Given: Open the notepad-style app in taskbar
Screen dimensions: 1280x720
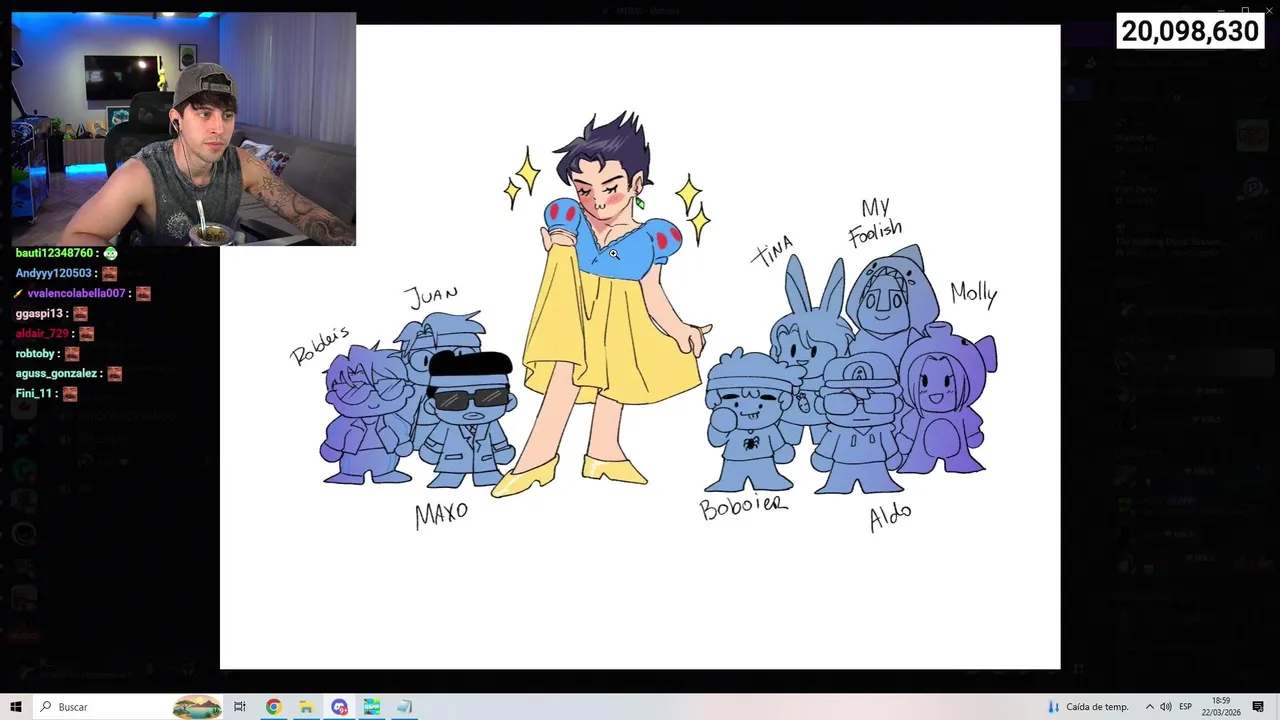Looking at the screenshot, I should [x=404, y=707].
